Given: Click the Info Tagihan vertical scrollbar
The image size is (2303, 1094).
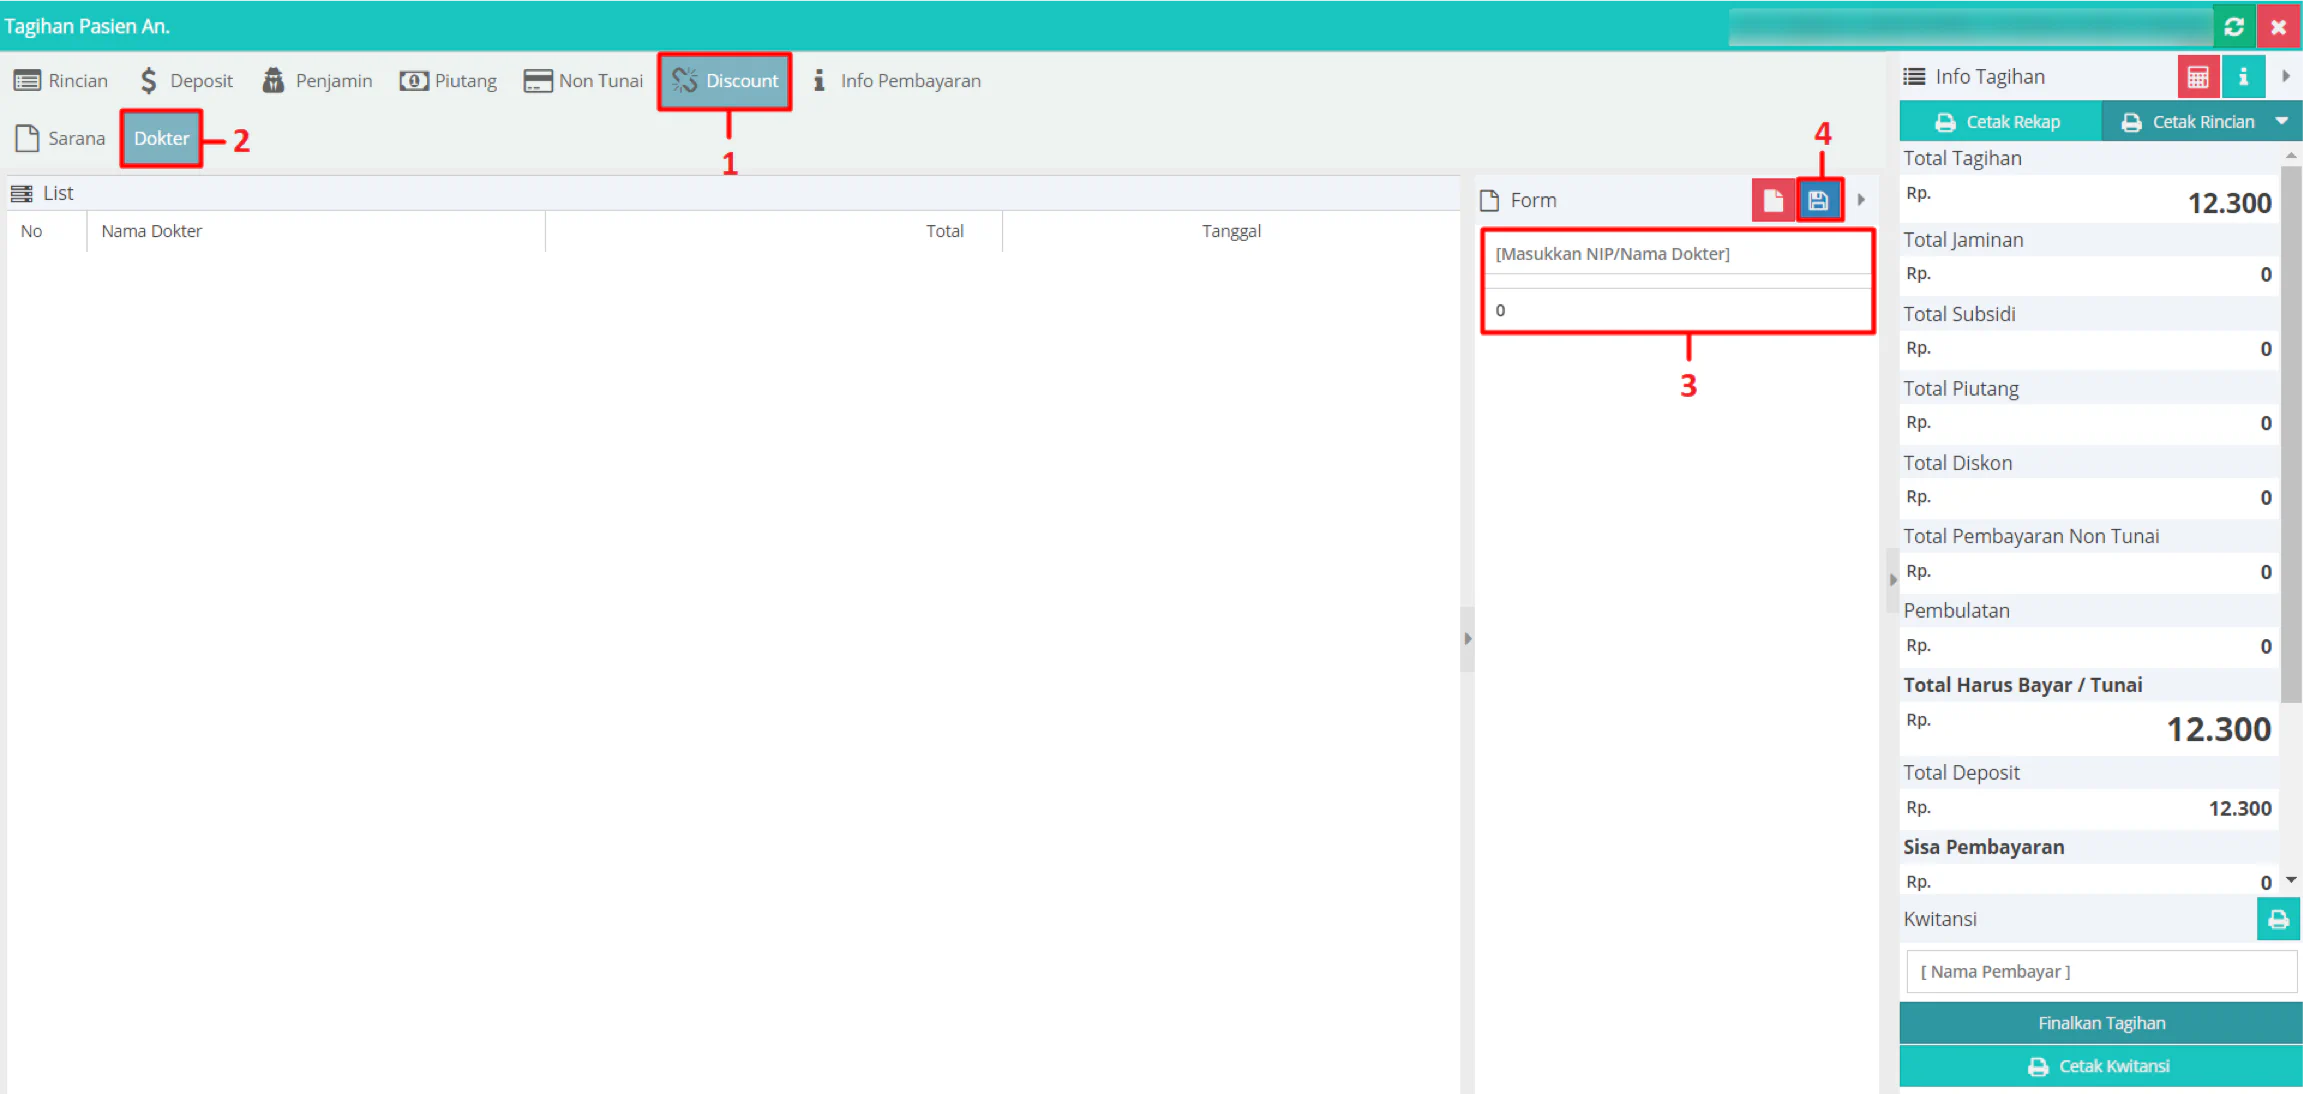Looking at the screenshot, I should tap(2291, 430).
